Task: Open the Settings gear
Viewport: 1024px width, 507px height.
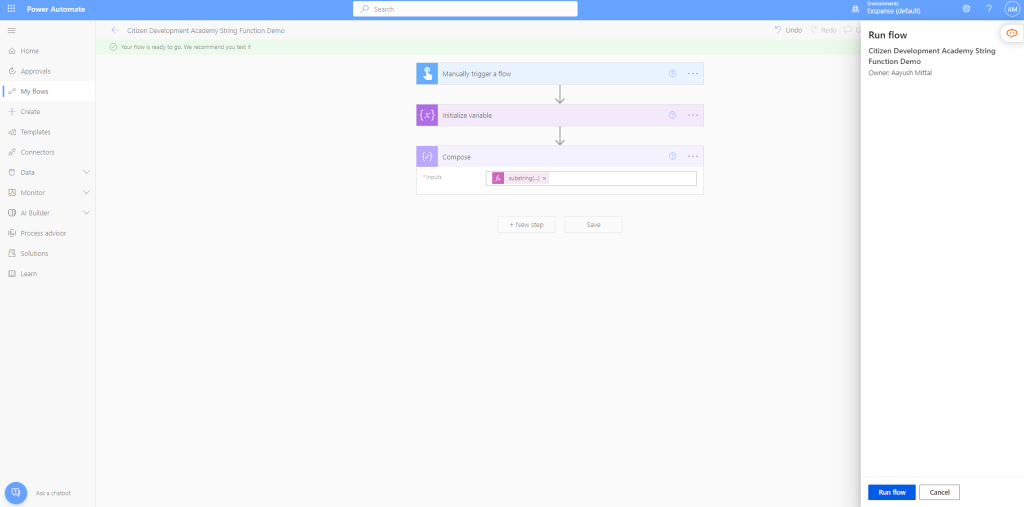Action: point(966,9)
